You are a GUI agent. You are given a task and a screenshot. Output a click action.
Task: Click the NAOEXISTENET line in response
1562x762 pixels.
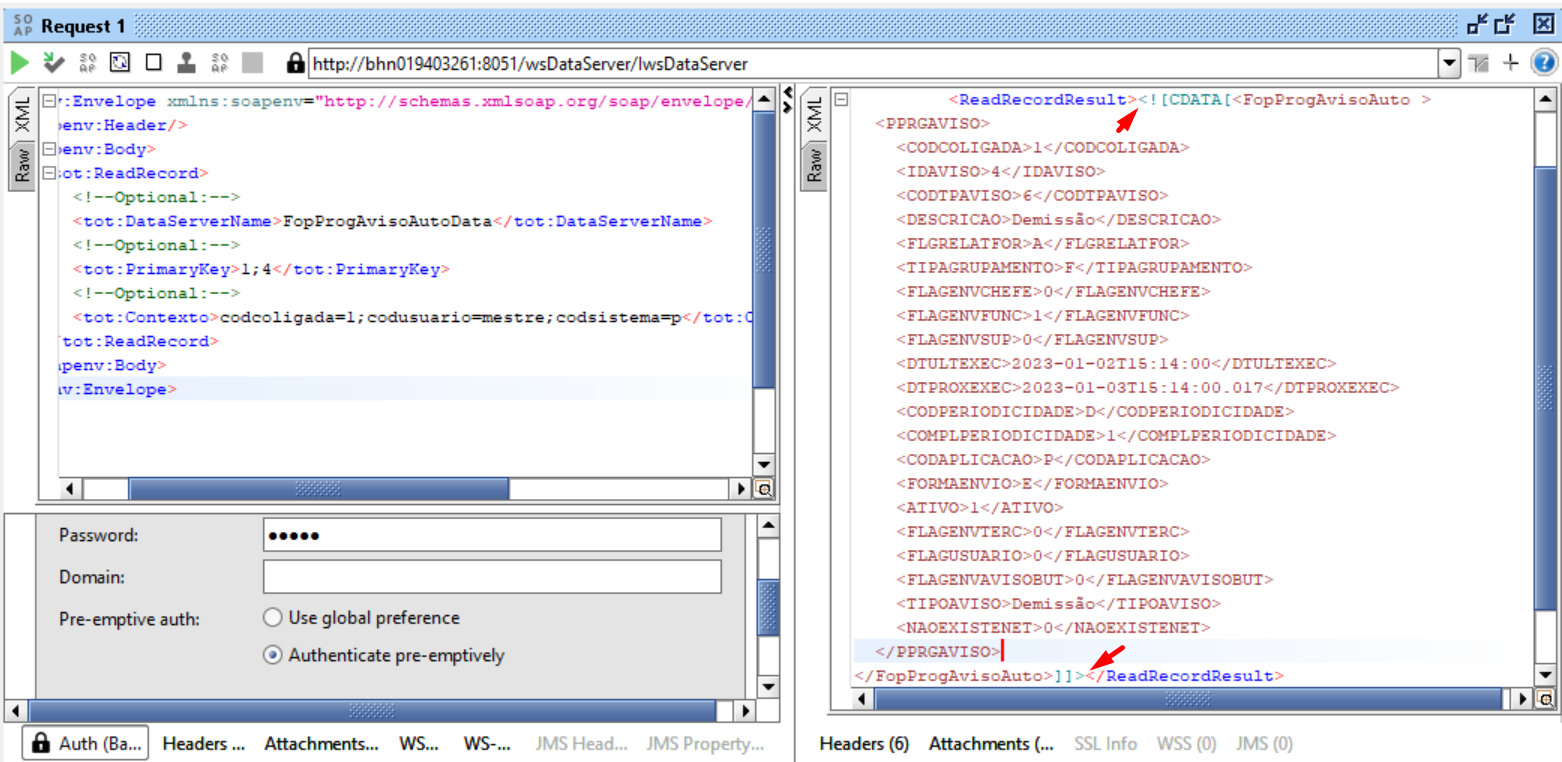pos(1053,627)
